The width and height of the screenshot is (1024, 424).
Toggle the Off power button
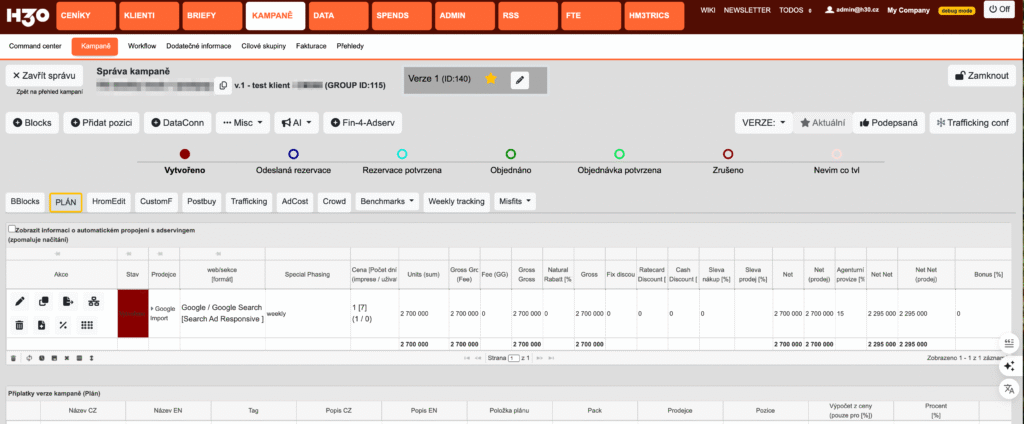tap(998, 9)
